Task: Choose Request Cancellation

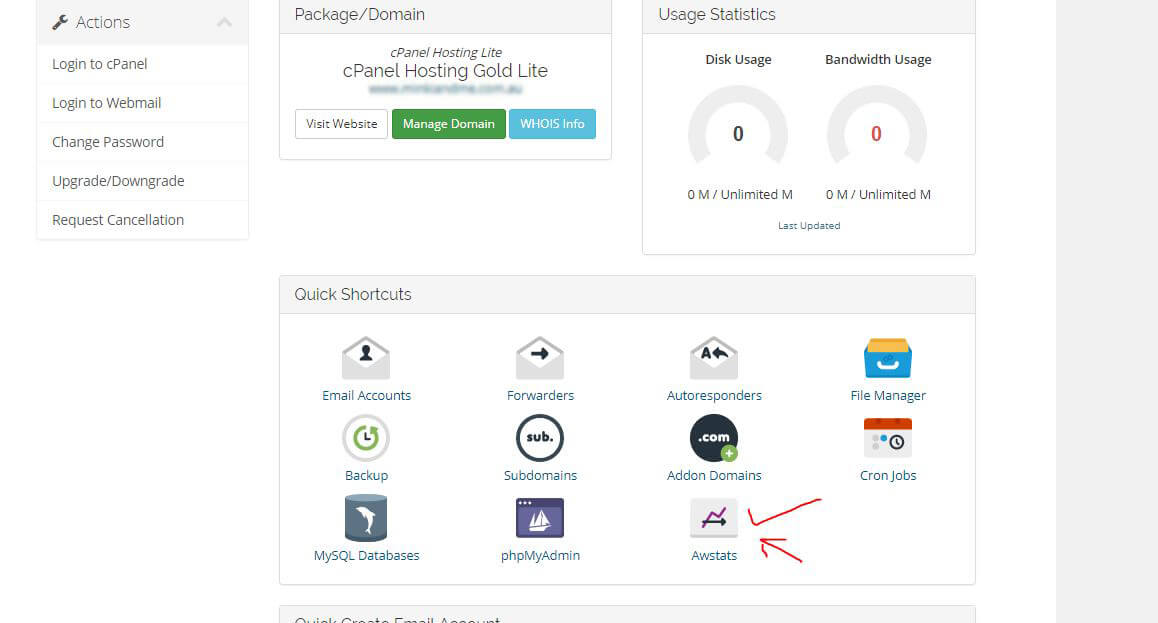Action: pyautogui.click(x=143, y=220)
